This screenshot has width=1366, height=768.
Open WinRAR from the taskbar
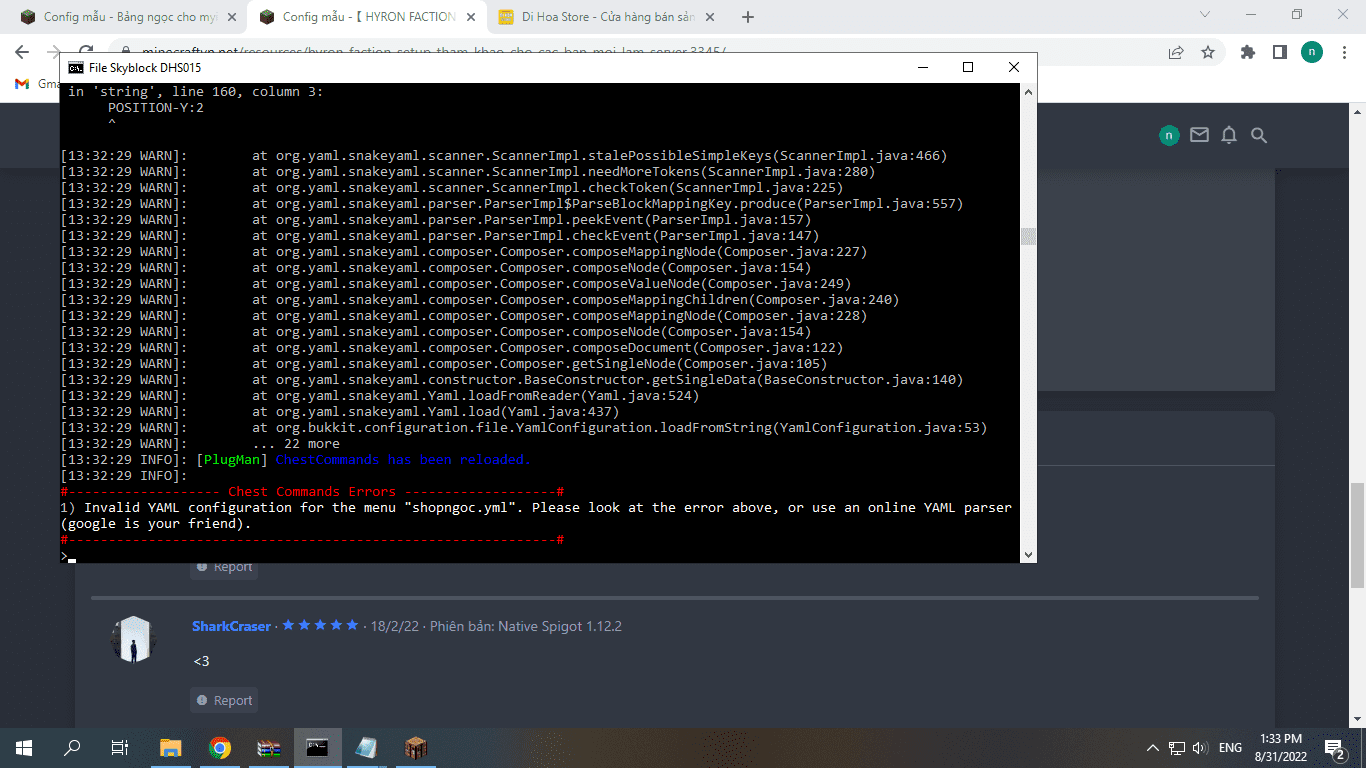[x=269, y=747]
